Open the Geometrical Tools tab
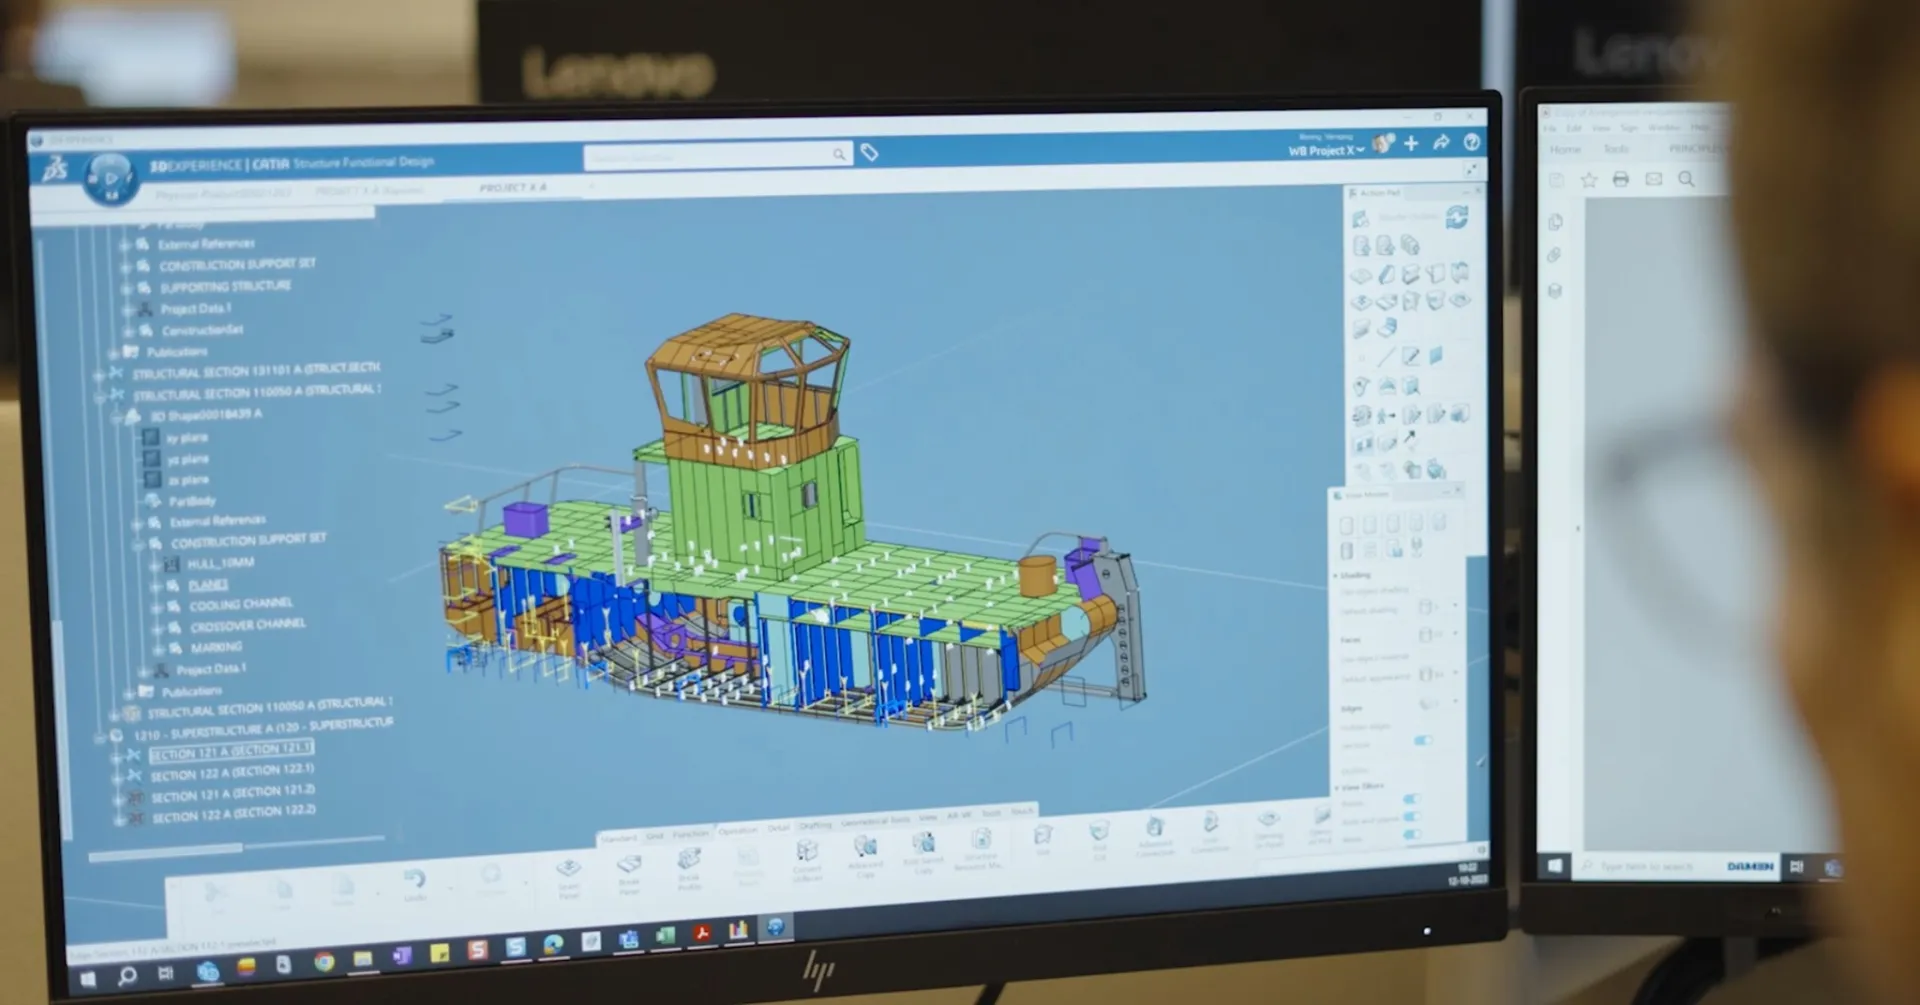Screen dimensions: 1920x1005 tap(875, 820)
